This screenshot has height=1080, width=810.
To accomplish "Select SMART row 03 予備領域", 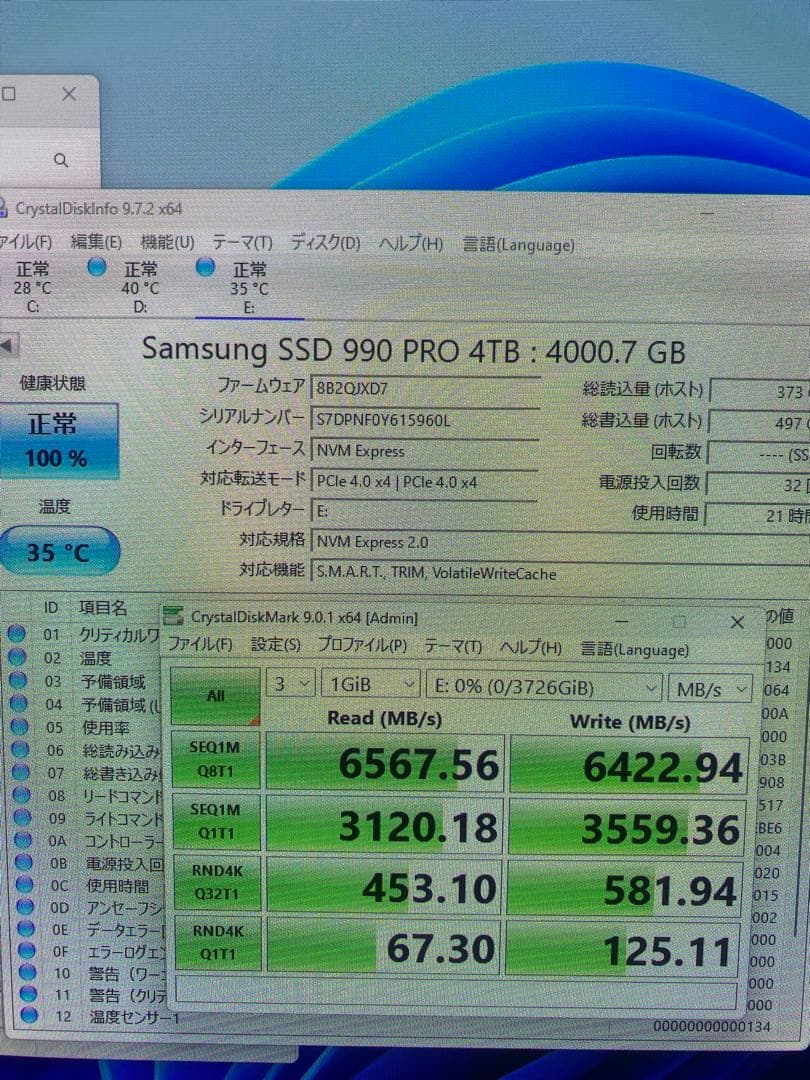I will (x=83, y=681).
